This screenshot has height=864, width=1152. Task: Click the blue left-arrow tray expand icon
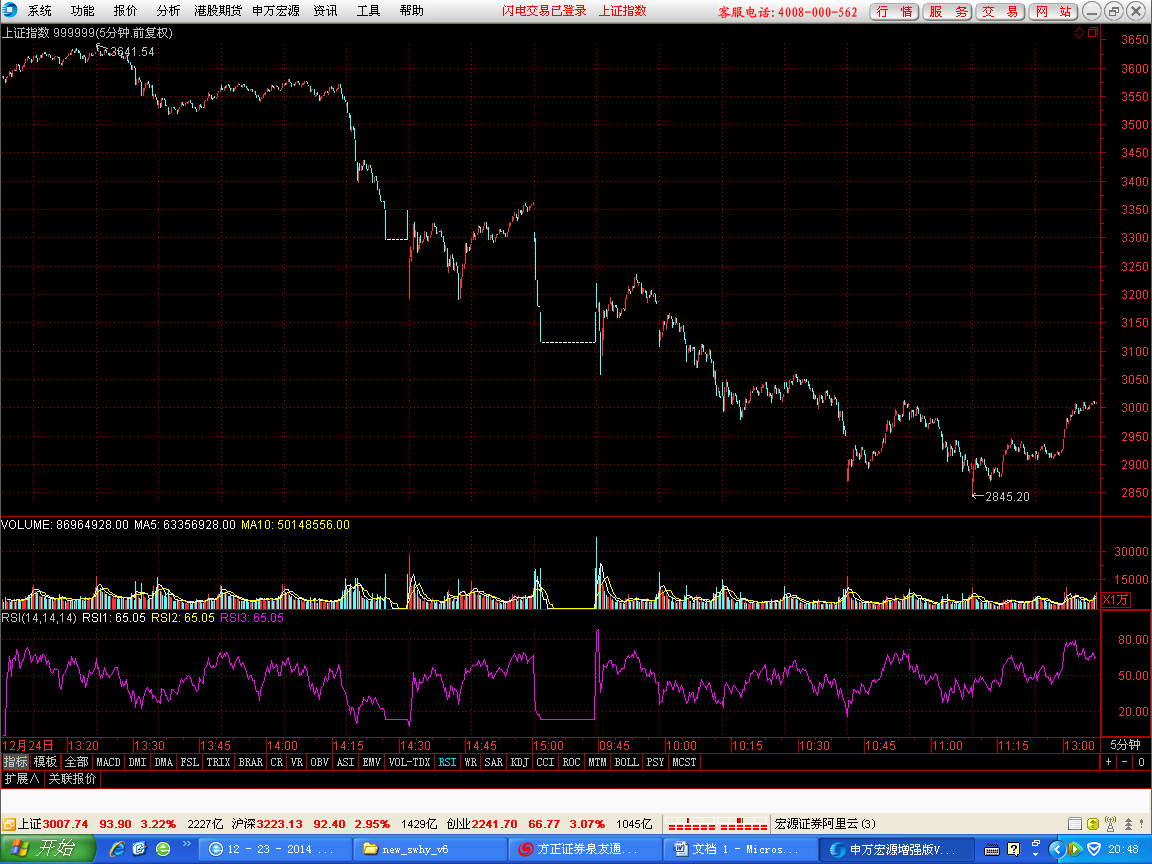pos(1056,850)
